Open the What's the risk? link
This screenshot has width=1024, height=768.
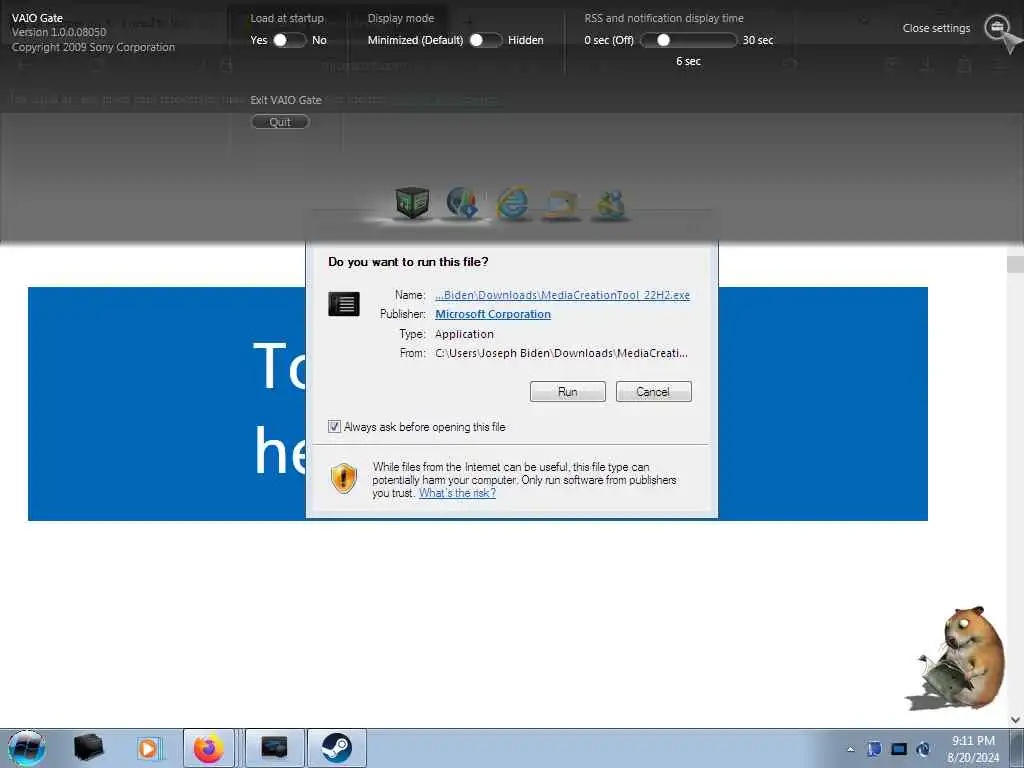click(457, 493)
